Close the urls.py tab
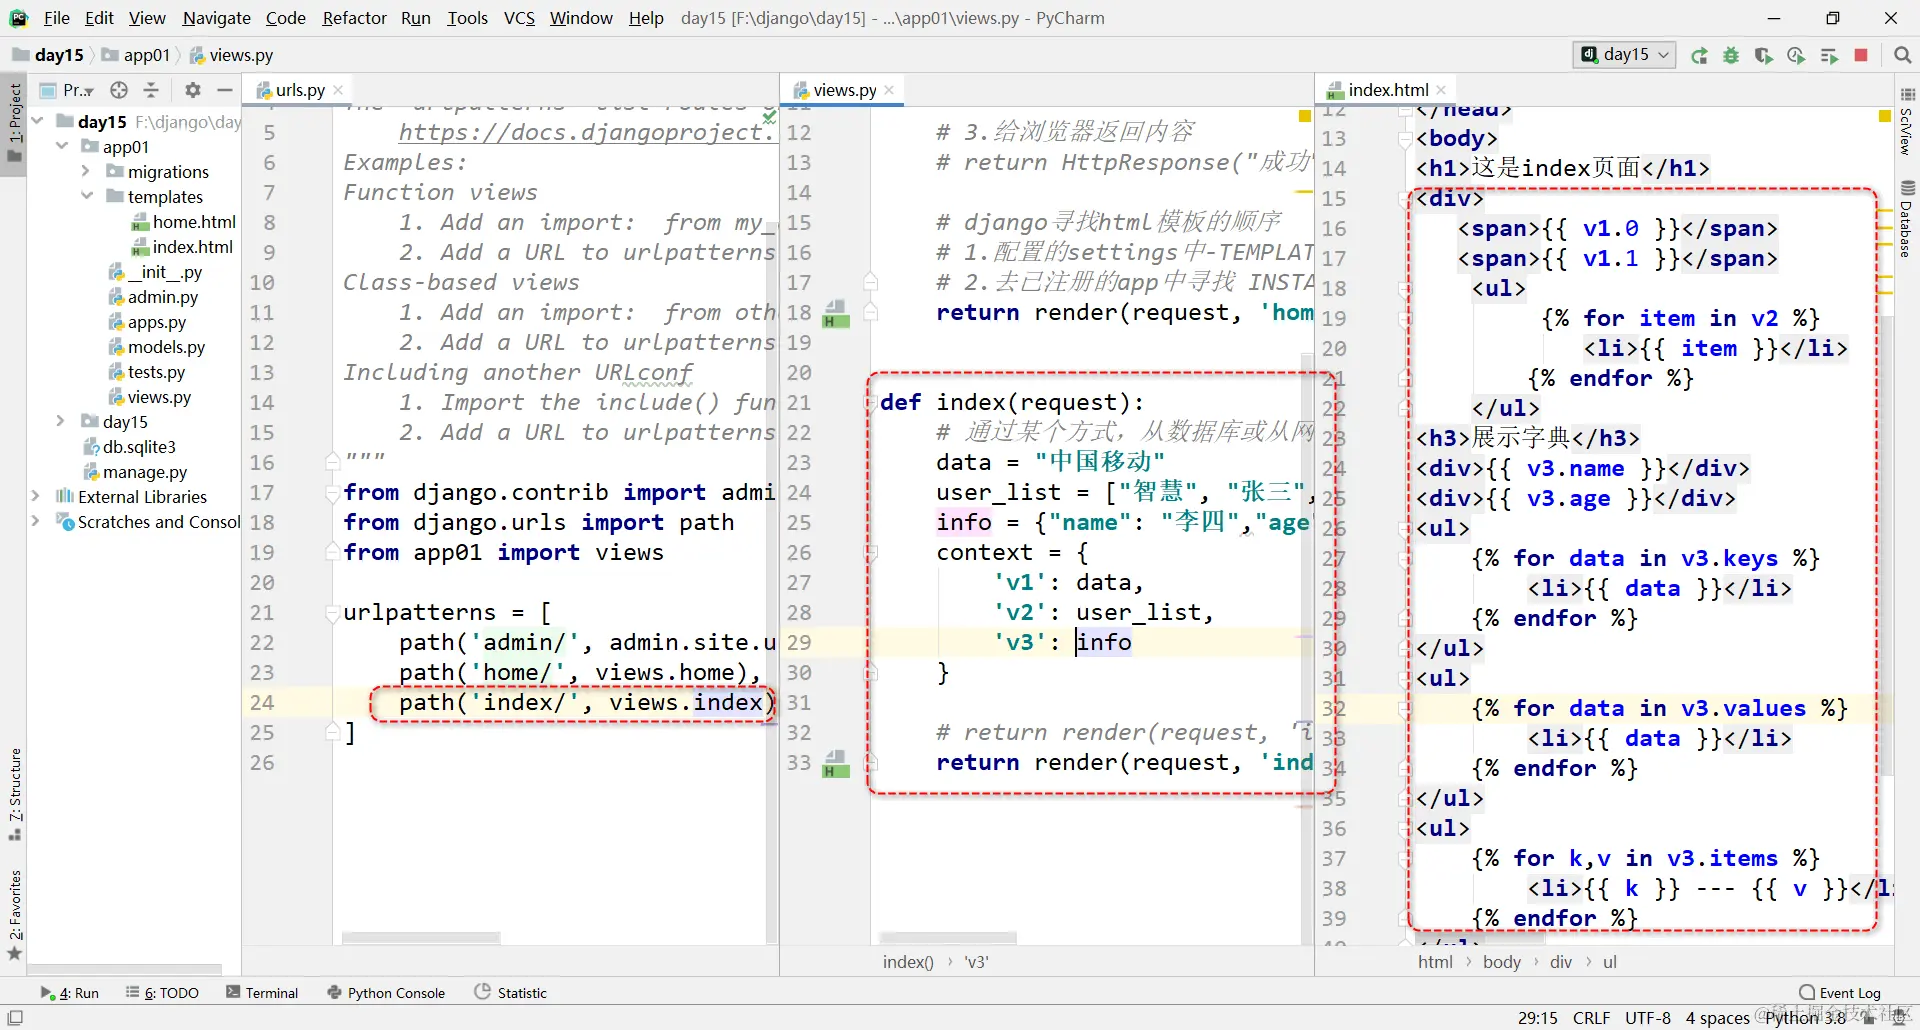 (x=338, y=90)
